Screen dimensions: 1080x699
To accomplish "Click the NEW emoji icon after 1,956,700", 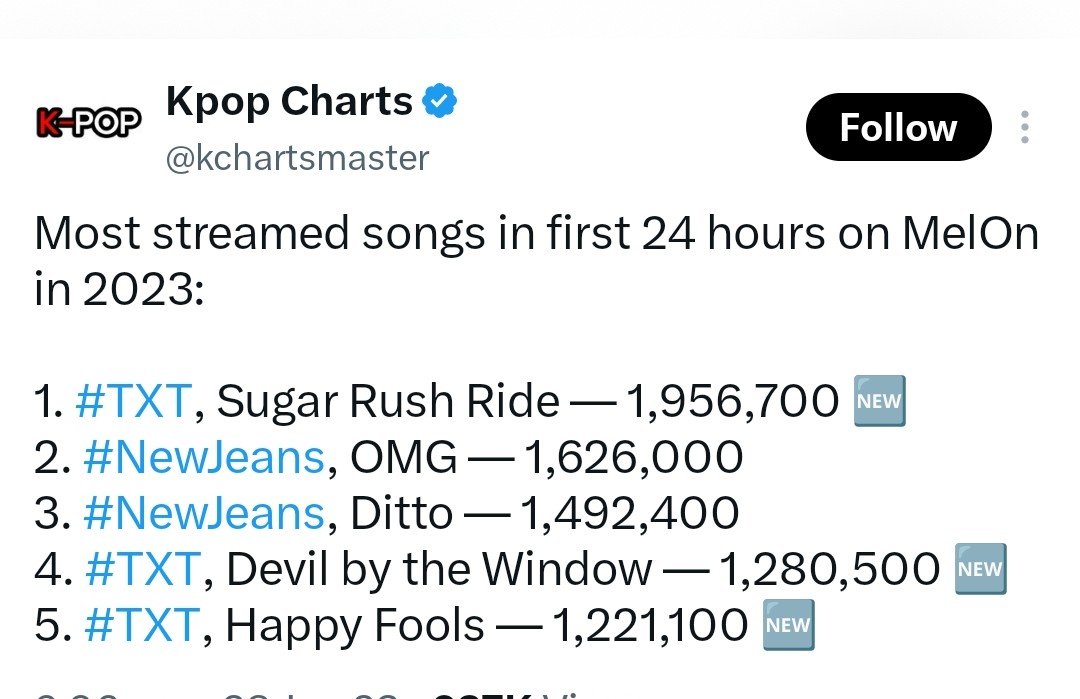I will point(880,401).
